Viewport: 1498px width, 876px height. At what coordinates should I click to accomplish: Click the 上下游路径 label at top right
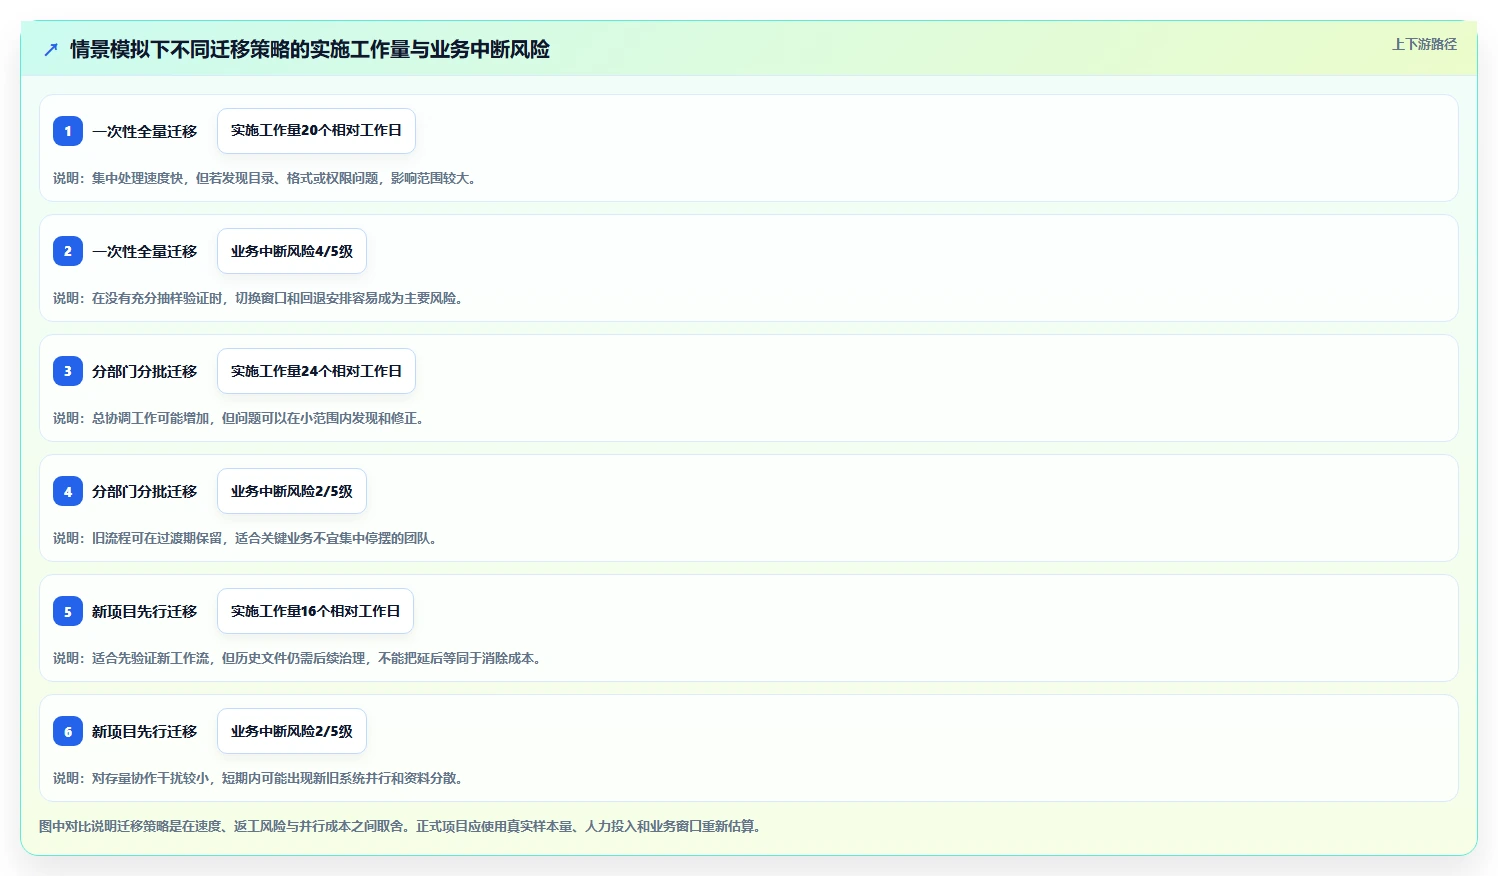[x=1424, y=44]
